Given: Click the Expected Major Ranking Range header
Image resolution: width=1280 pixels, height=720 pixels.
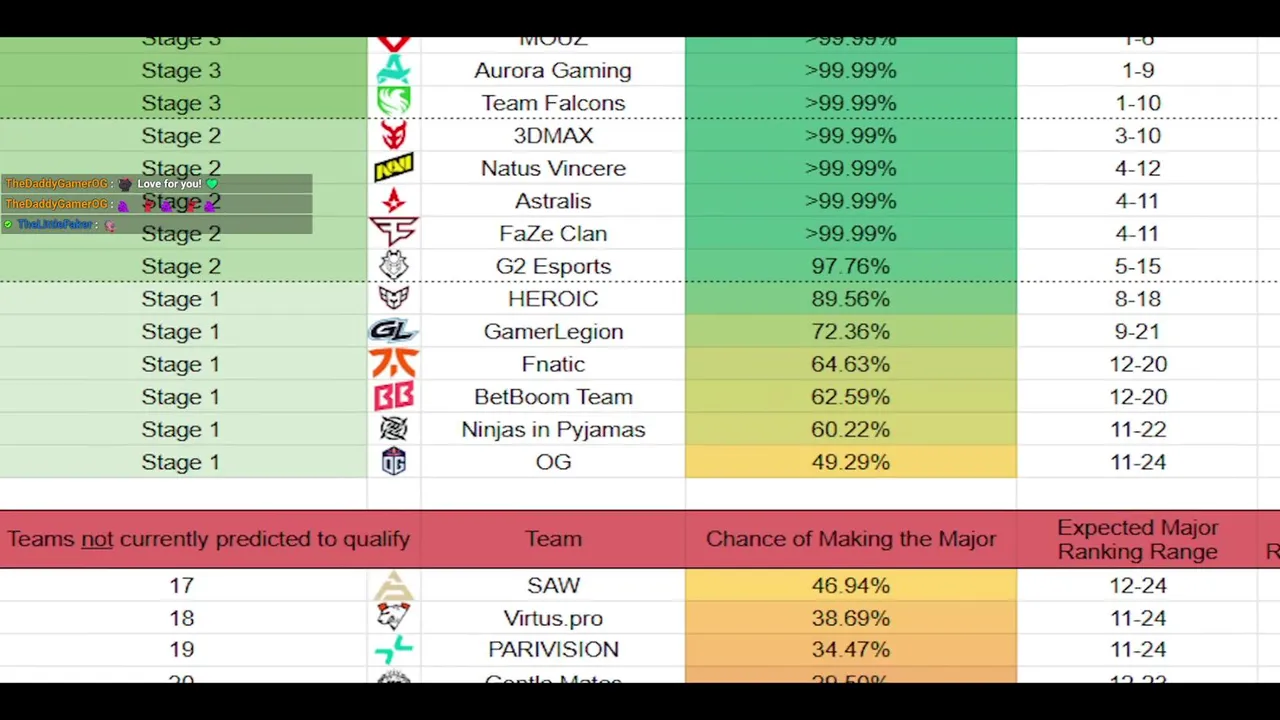Looking at the screenshot, I should pyautogui.click(x=1137, y=540).
